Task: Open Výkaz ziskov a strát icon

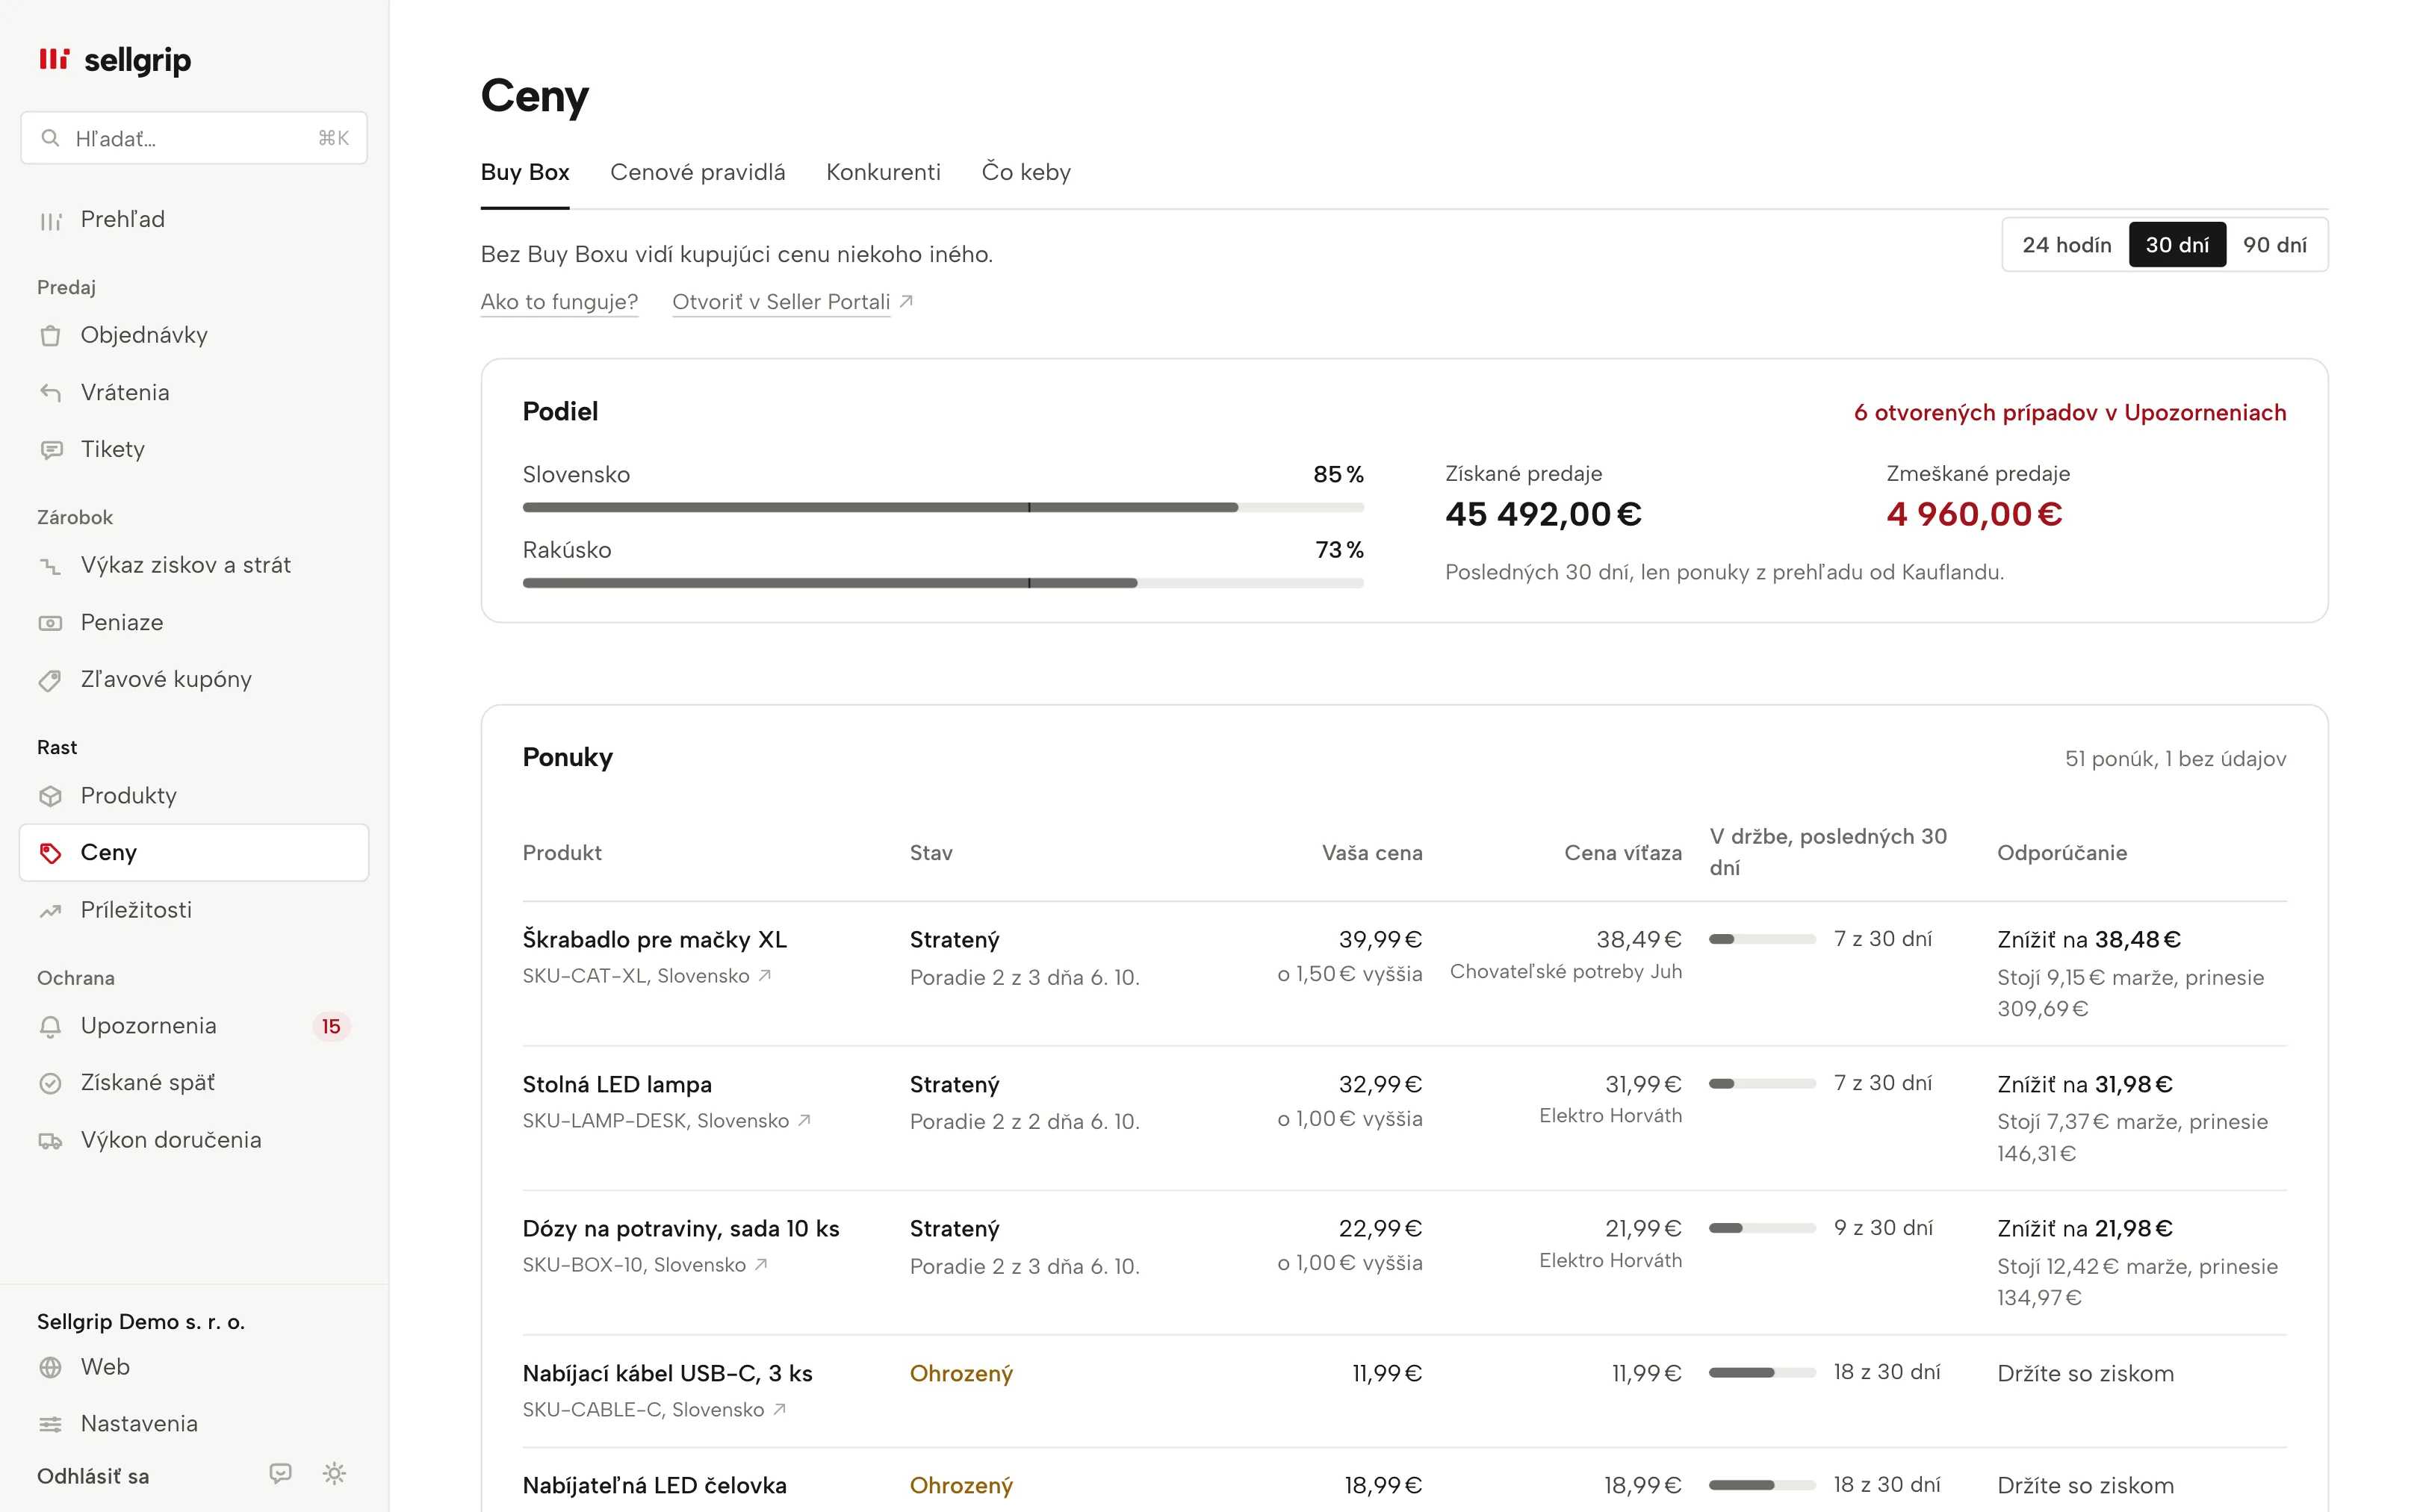Action: click(x=50, y=566)
